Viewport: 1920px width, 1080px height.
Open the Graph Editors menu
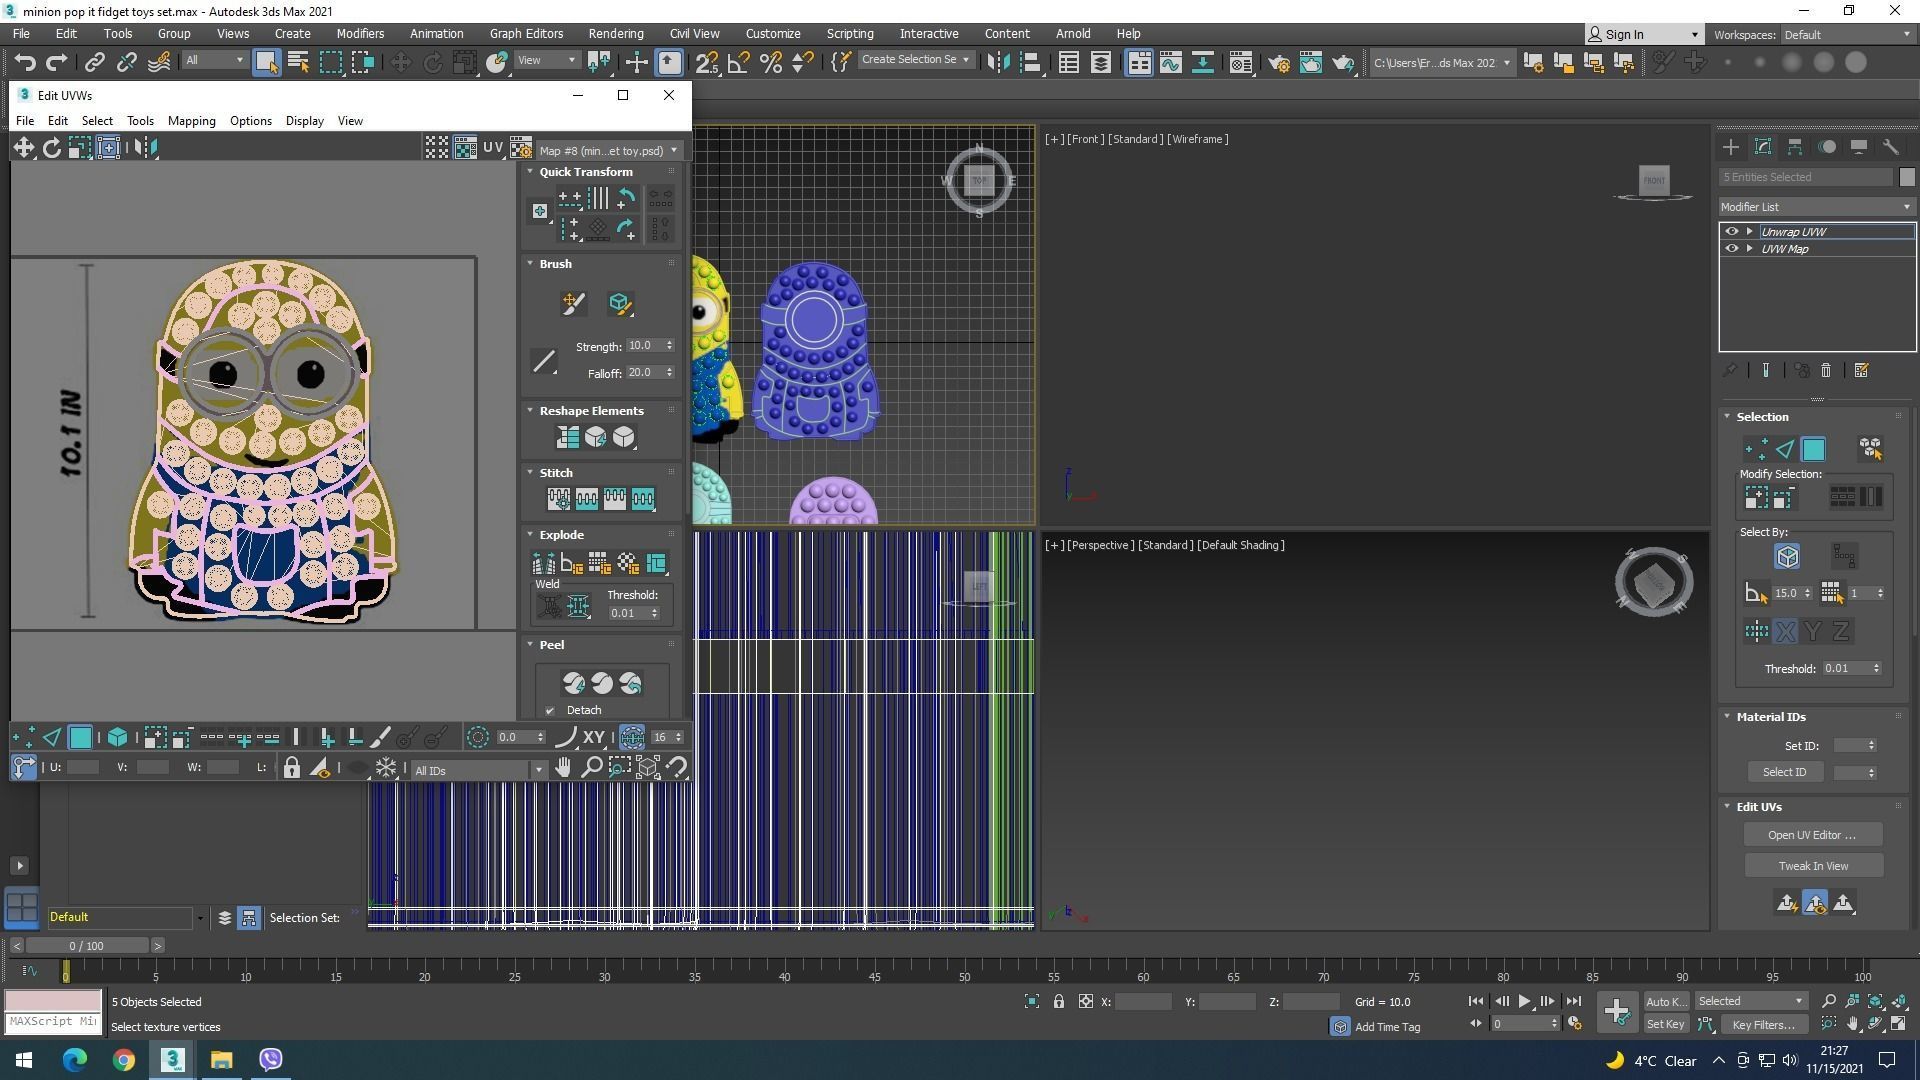[526, 34]
